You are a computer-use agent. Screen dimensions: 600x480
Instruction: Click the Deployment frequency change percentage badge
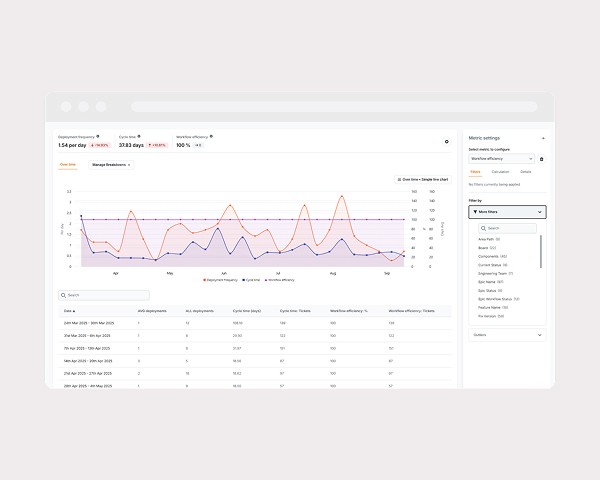point(100,145)
